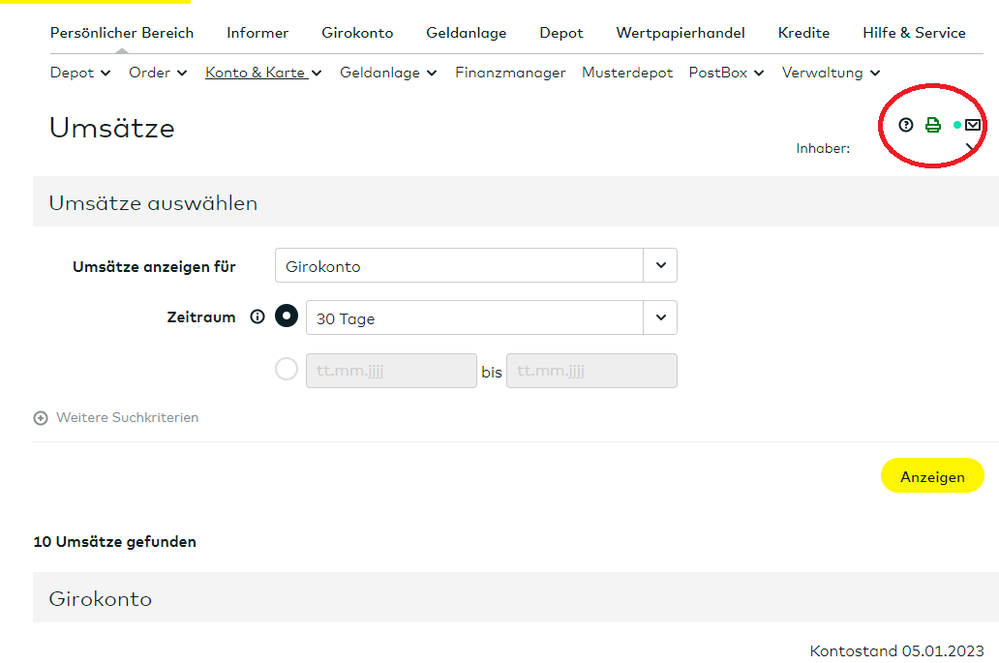Open the Musterdepot link
Image resolution: width=999 pixels, height=663 pixels.
click(x=627, y=72)
